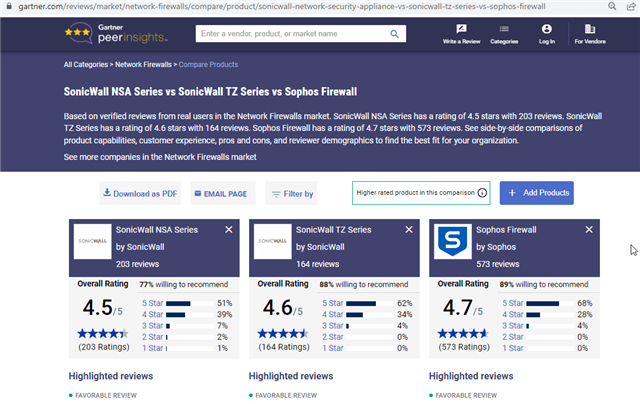640x404 pixels.
Task: Filter NSA Series by 4 Star ratings
Action: [x=152, y=315]
